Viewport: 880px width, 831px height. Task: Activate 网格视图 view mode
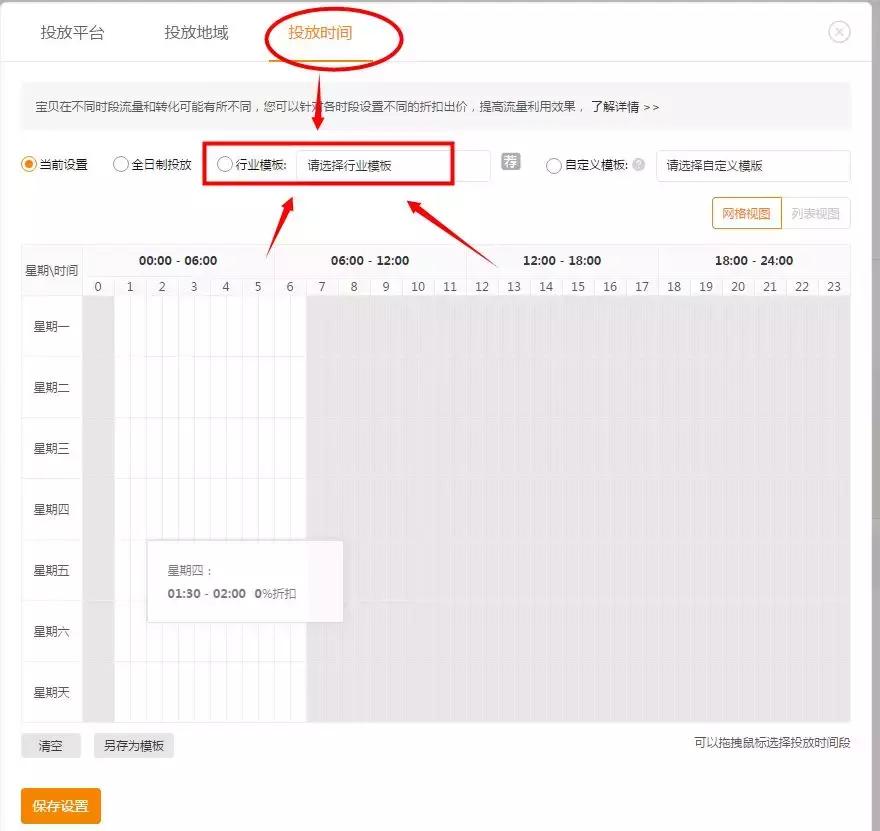coord(746,213)
